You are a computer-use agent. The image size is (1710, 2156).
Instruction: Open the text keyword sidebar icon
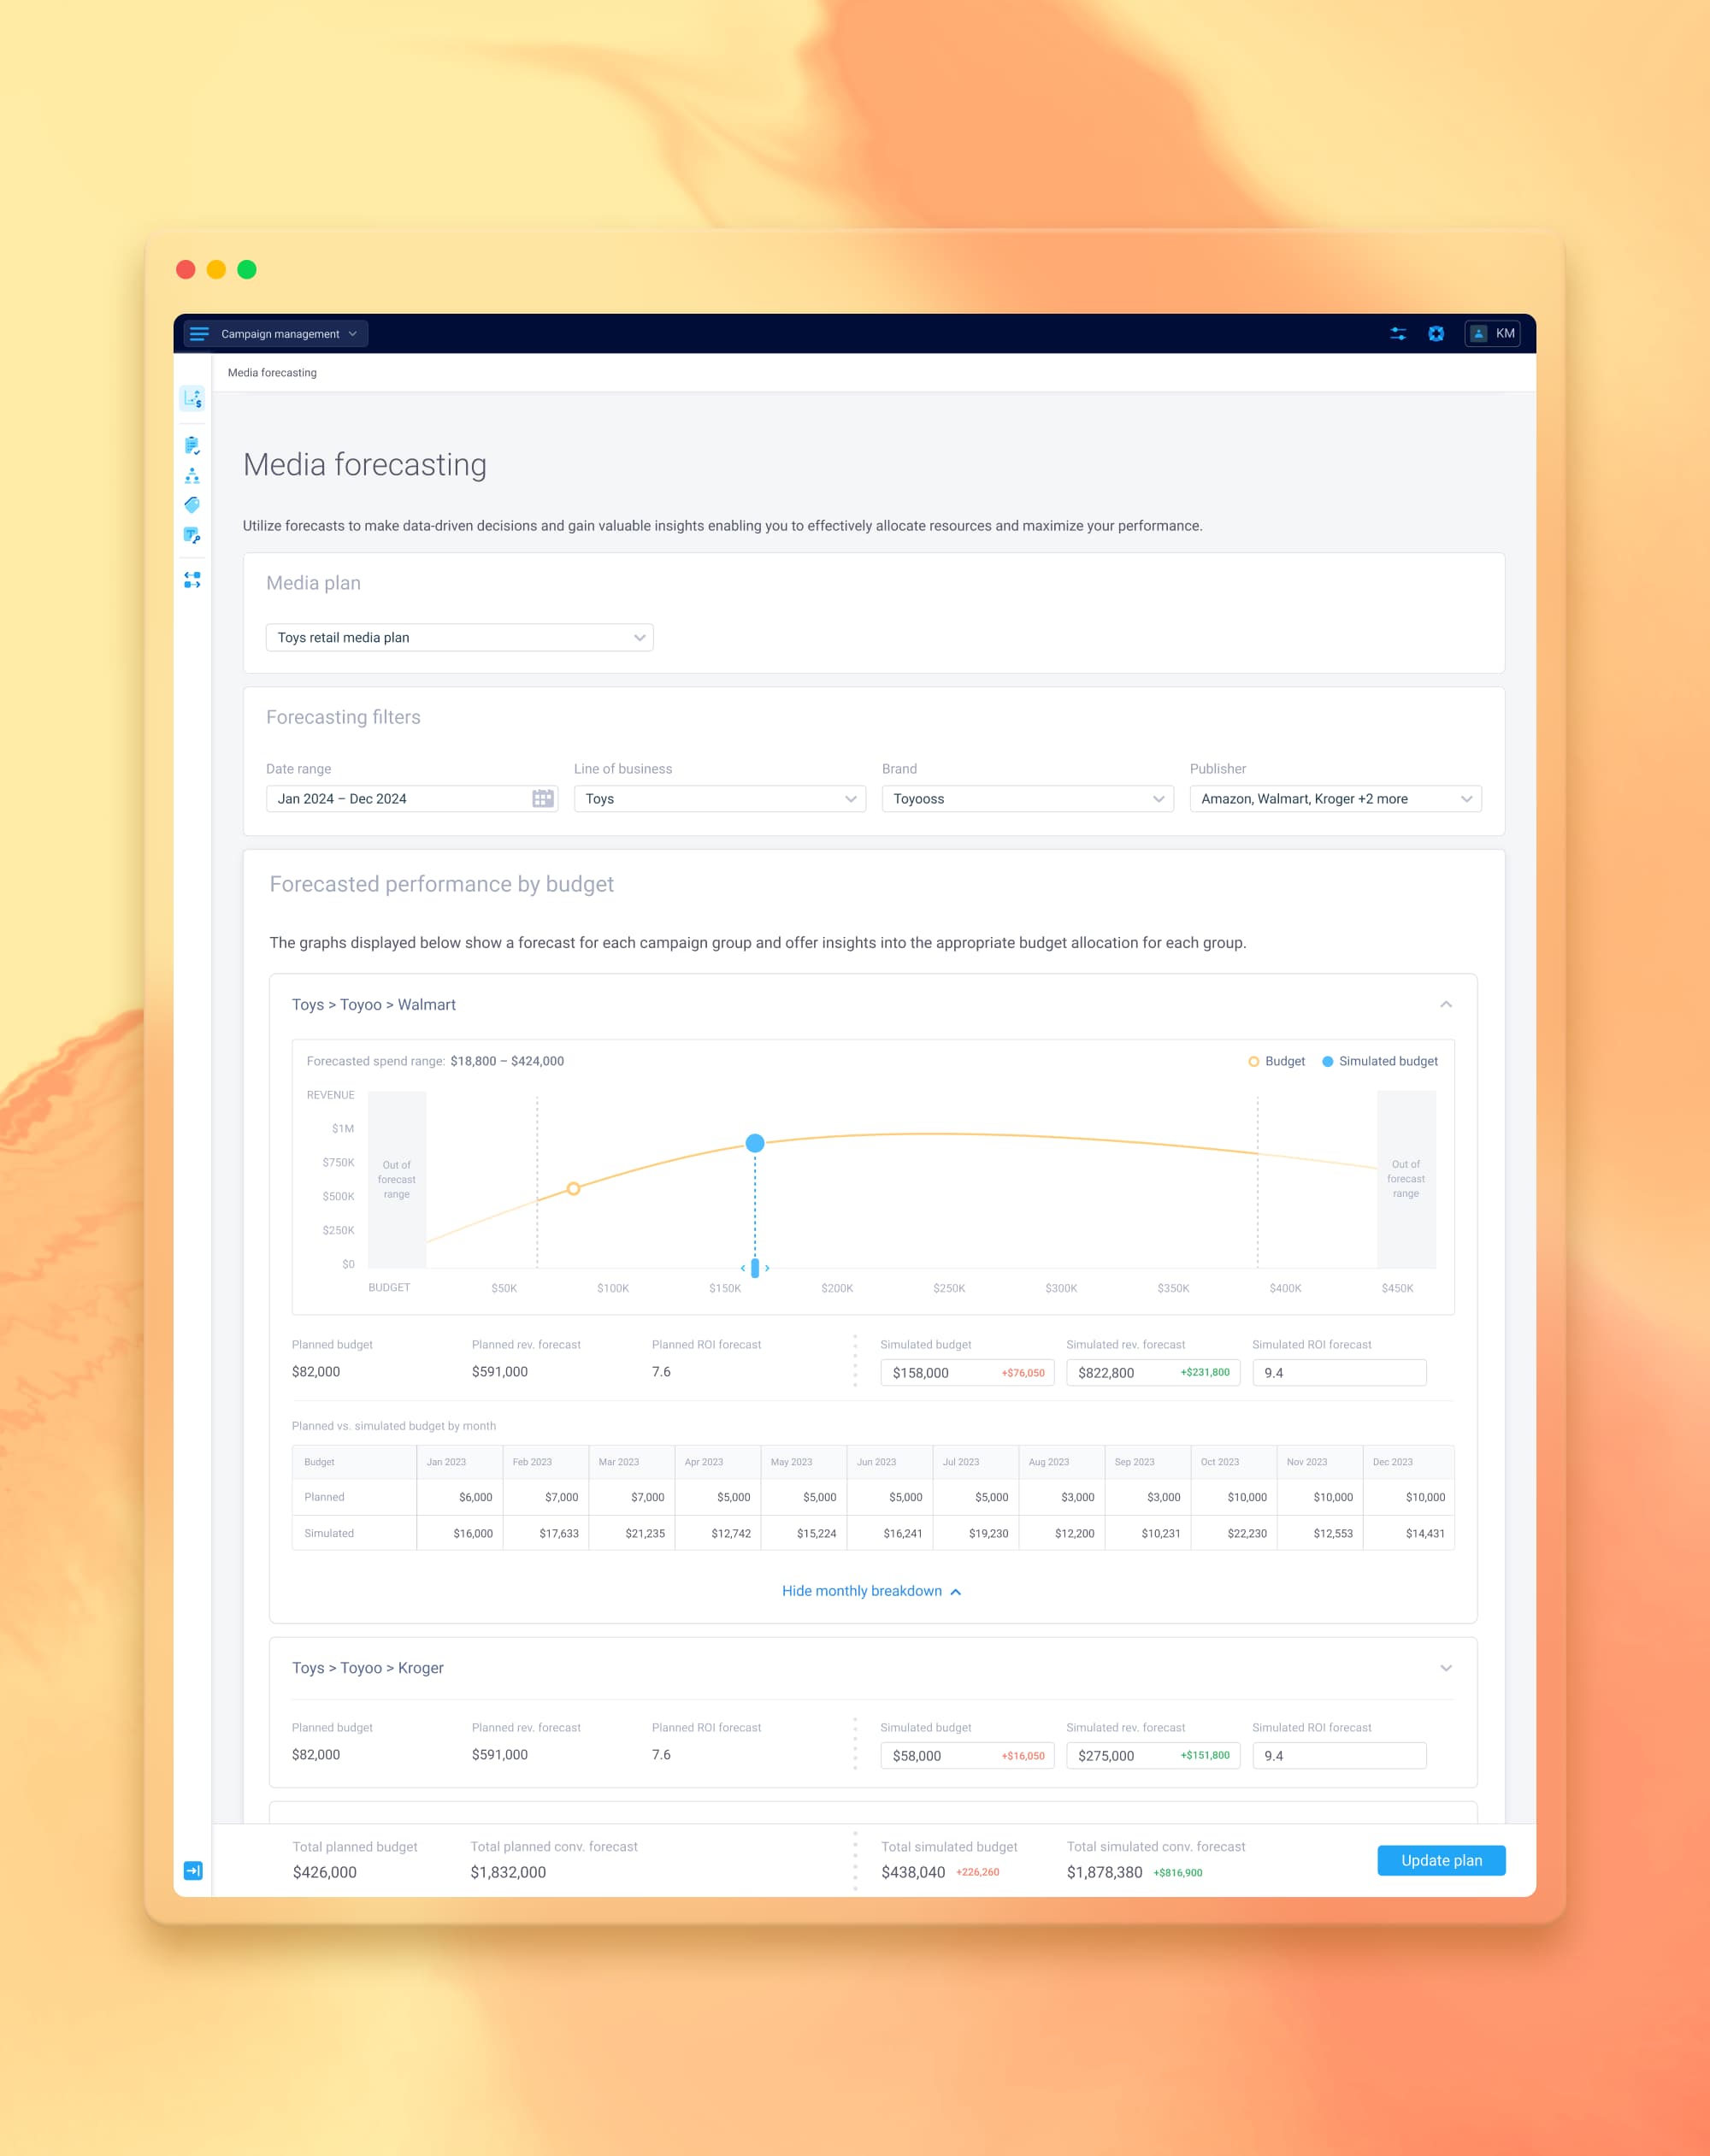pyautogui.click(x=192, y=536)
